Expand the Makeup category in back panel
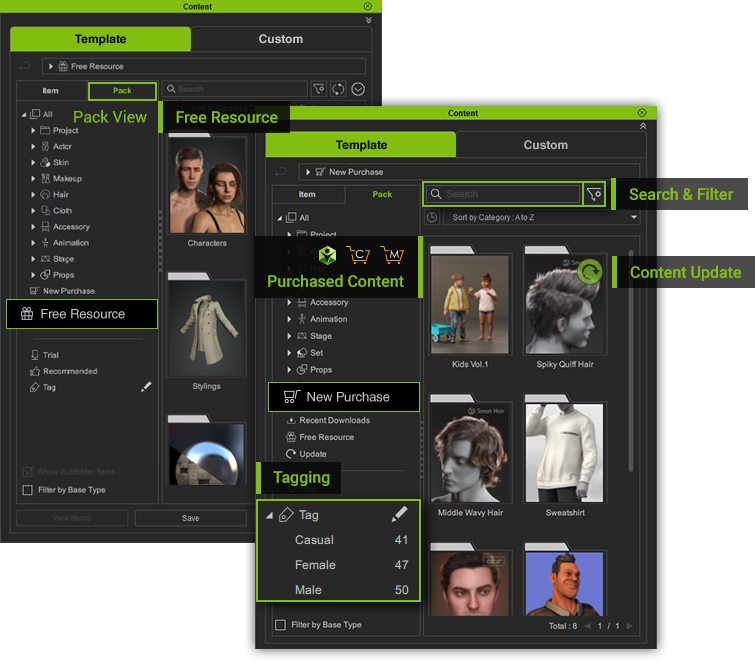This screenshot has width=755, height=661. coord(33,179)
